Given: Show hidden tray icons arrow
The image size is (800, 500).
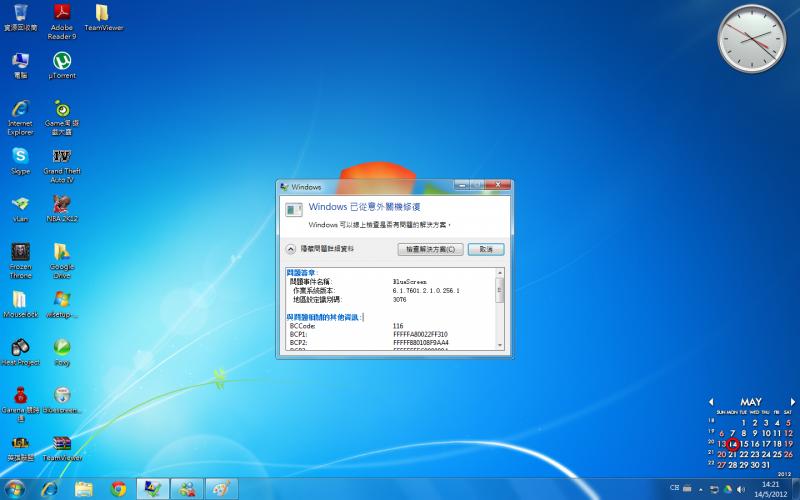Looking at the screenshot, I should click(701, 489).
